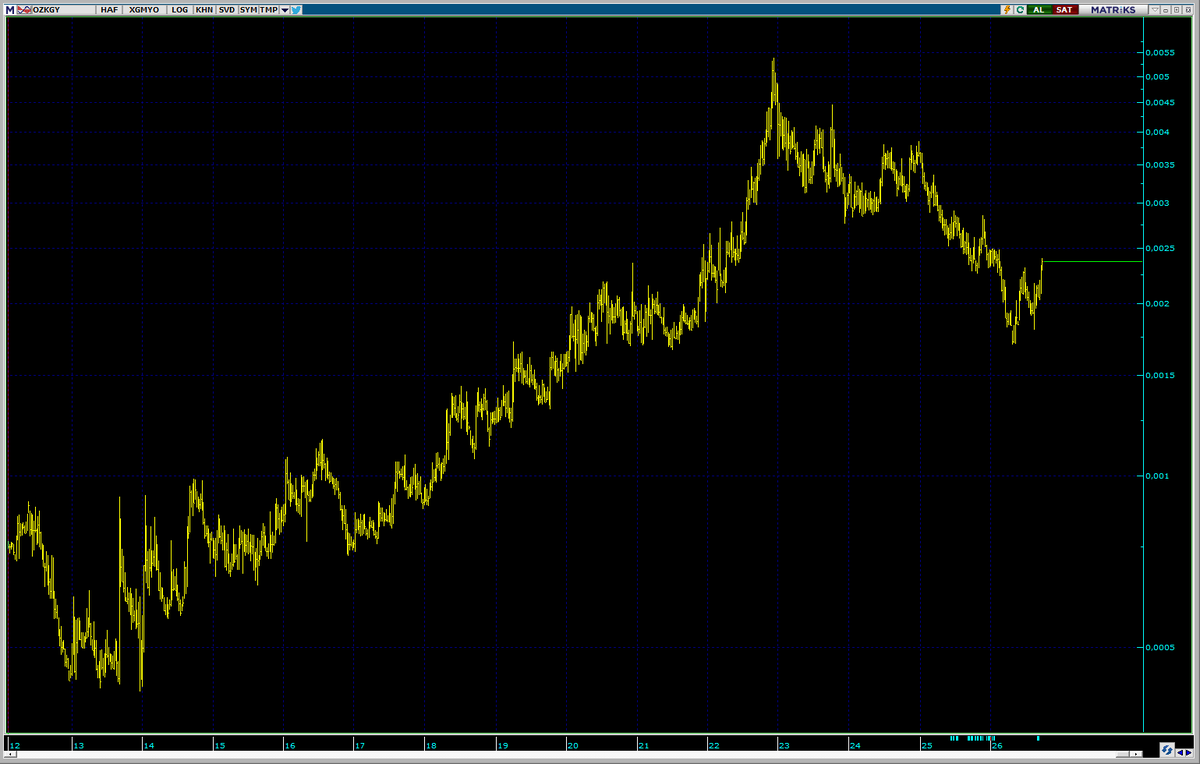Screen dimensions: 1200x764
Task: Click the 21 year label on time axis
Action: point(644,746)
